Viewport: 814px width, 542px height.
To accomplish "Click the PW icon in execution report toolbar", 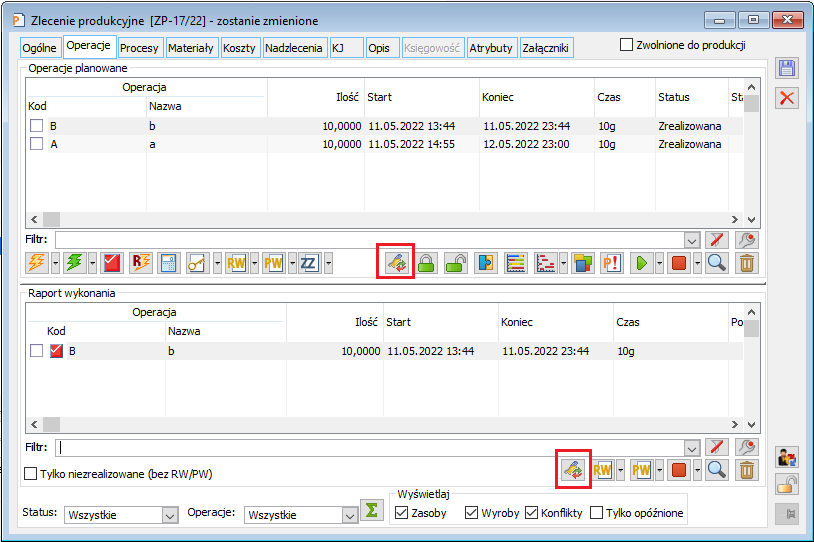I will (642, 470).
